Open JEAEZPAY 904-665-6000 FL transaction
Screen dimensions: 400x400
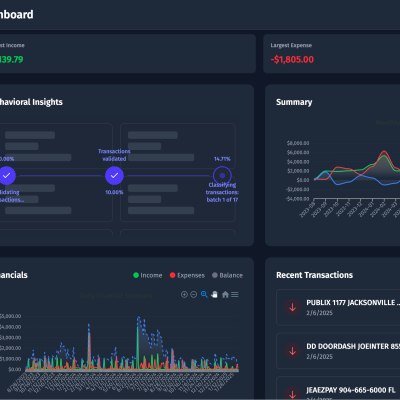pos(338,389)
